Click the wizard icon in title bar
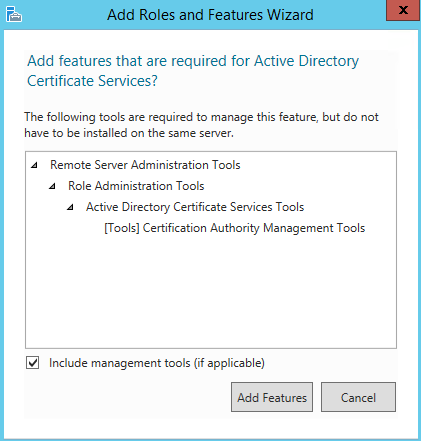 pyautogui.click(x=14, y=14)
